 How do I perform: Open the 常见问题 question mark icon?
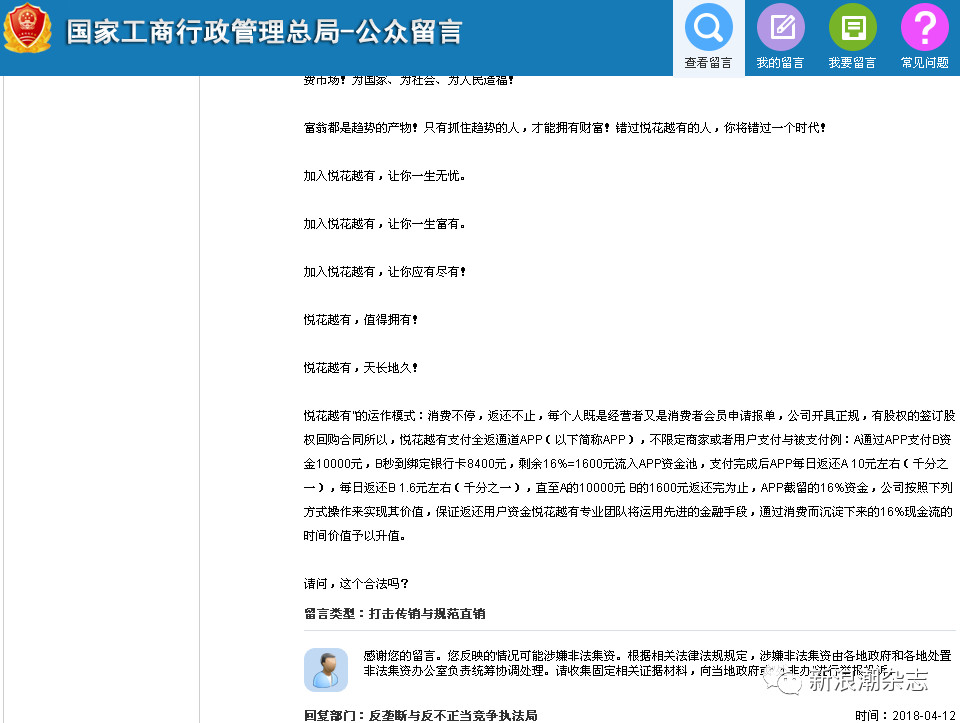[924, 27]
